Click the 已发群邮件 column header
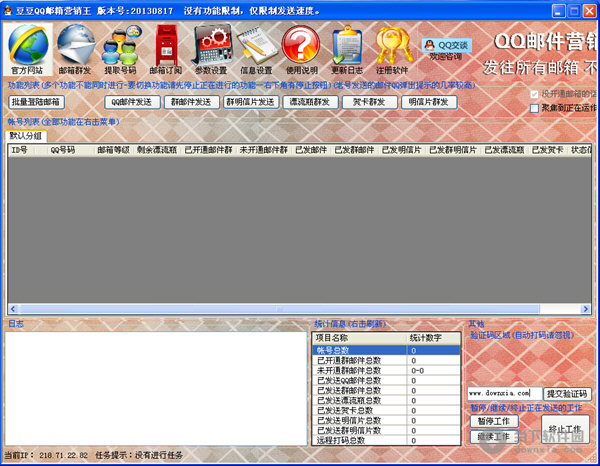This screenshot has width=600, height=466. [354, 150]
